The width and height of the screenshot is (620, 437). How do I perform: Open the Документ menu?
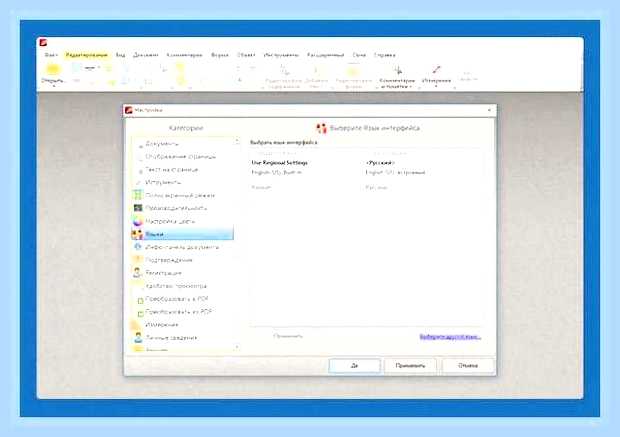pos(146,55)
